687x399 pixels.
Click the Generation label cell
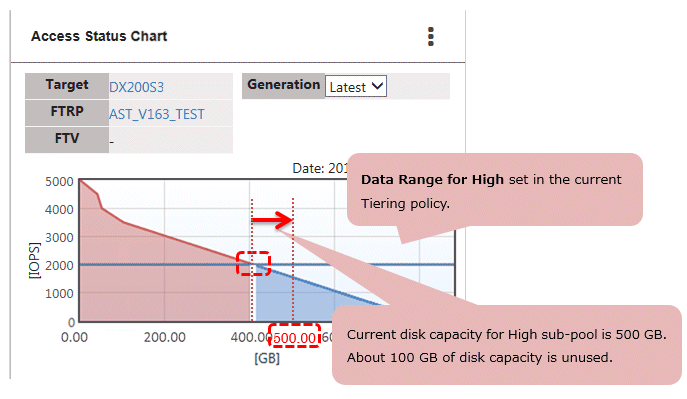pos(283,85)
